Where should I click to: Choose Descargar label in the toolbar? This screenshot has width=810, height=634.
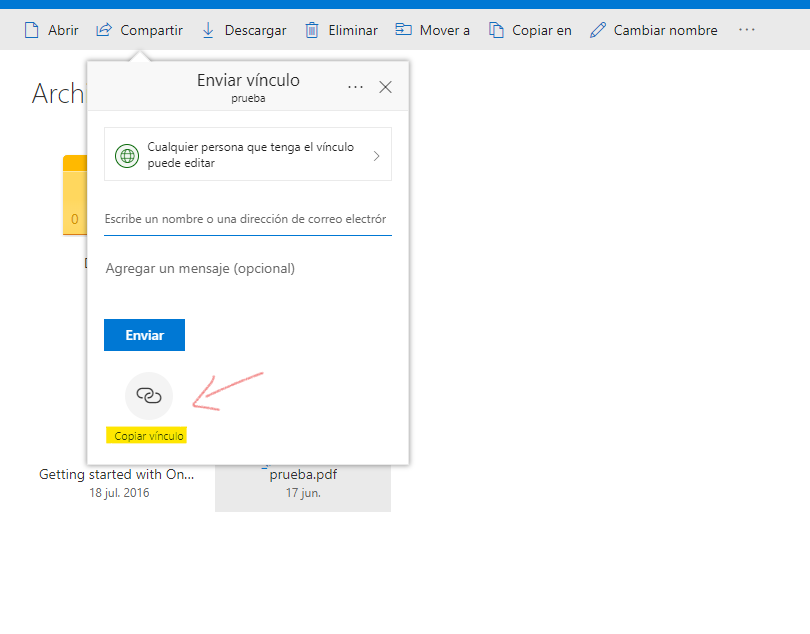pos(255,30)
